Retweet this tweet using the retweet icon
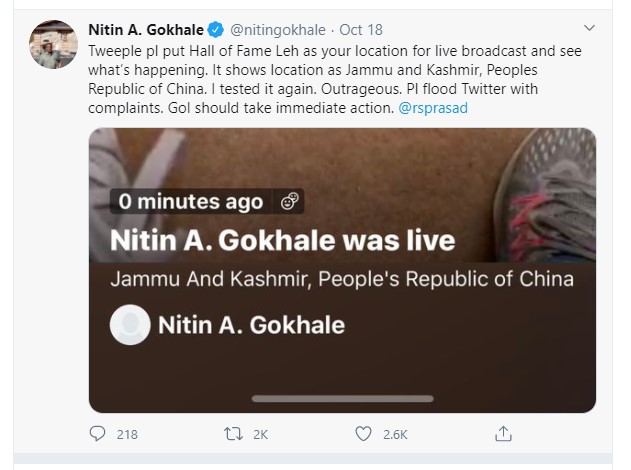This screenshot has width=631, height=470. pos(233,434)
